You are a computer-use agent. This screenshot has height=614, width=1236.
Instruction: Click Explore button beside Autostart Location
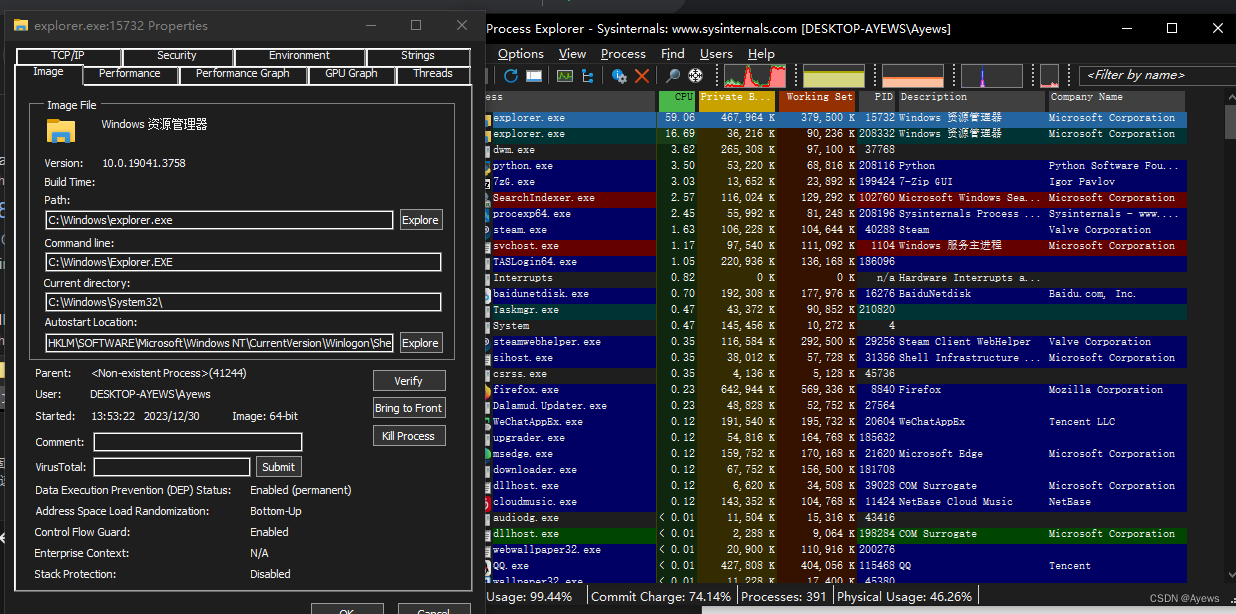420,343
